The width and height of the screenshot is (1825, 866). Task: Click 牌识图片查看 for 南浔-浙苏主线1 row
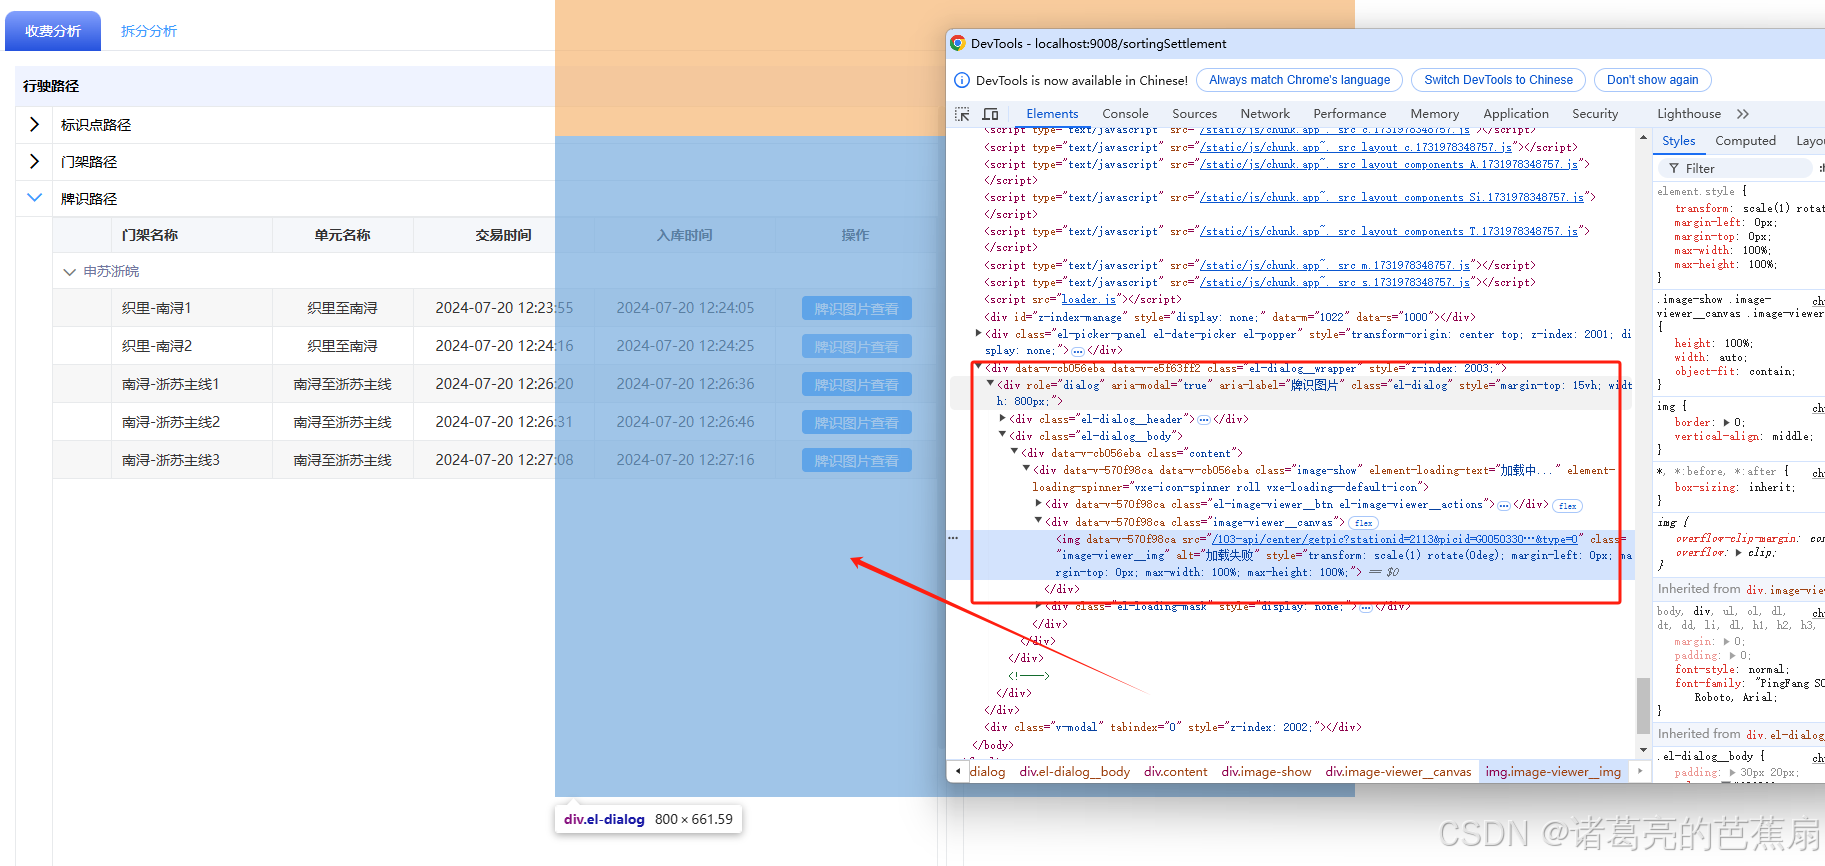(x=856, y=385)
